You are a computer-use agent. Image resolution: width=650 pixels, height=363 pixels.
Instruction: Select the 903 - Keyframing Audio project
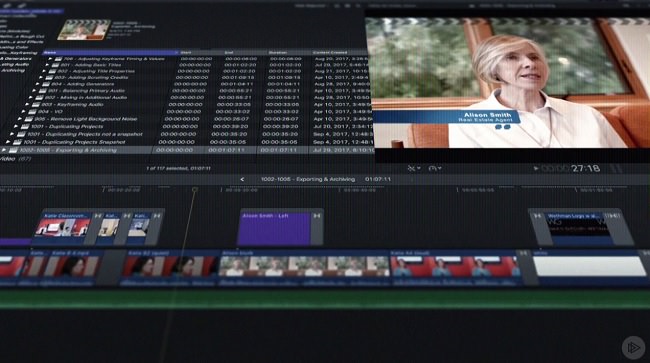click(72, 104)
